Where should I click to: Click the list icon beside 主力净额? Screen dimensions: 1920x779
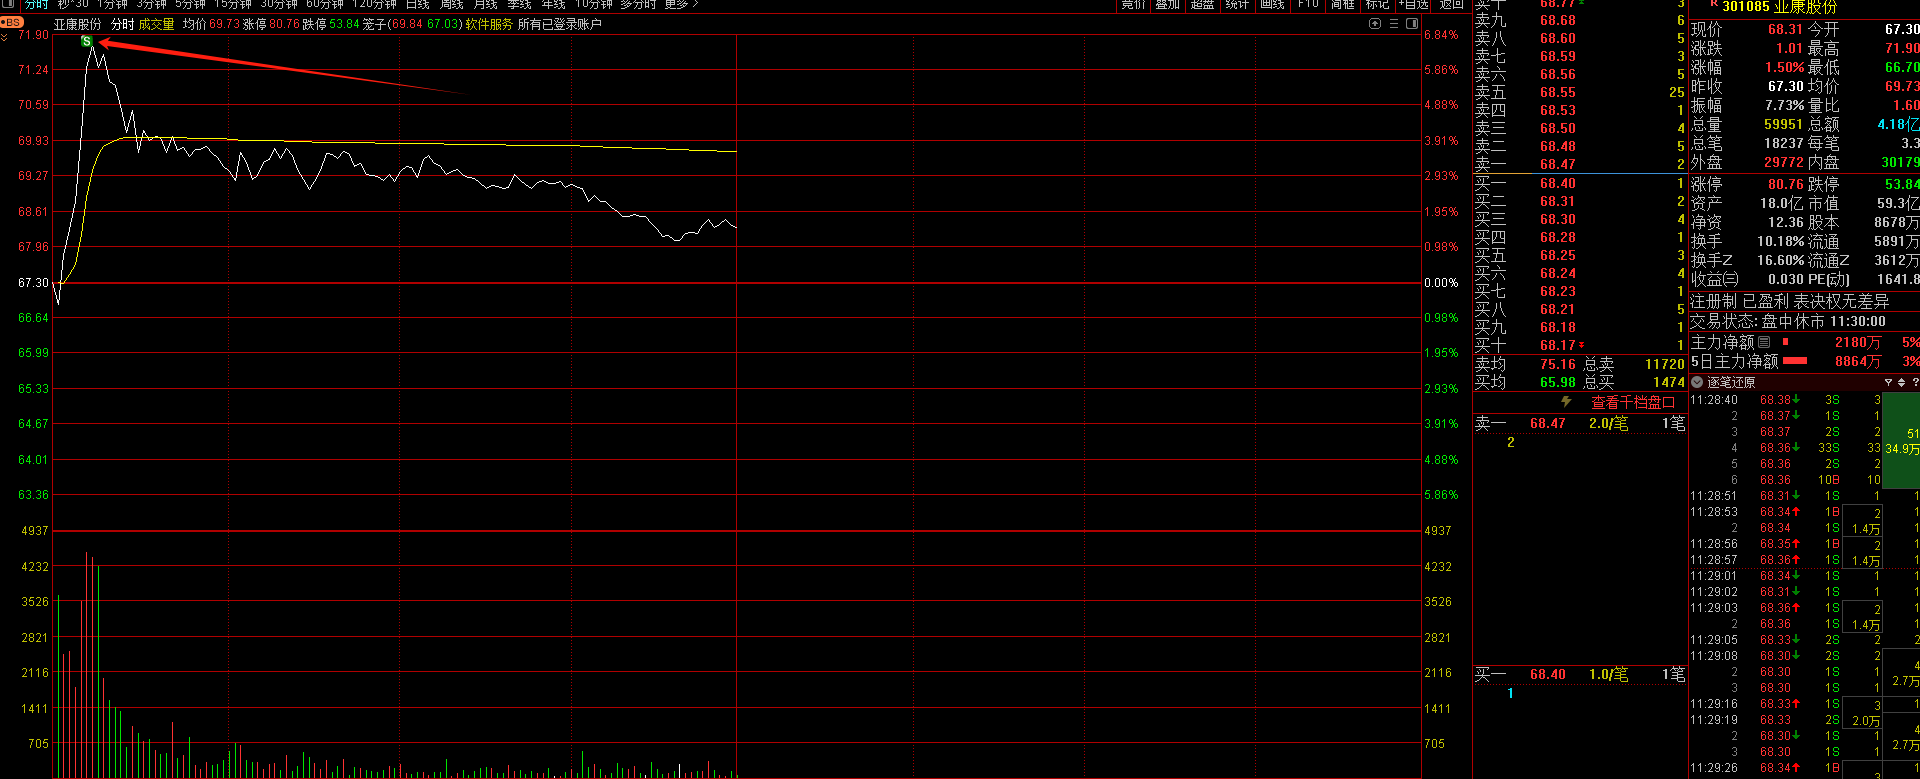1764,342
